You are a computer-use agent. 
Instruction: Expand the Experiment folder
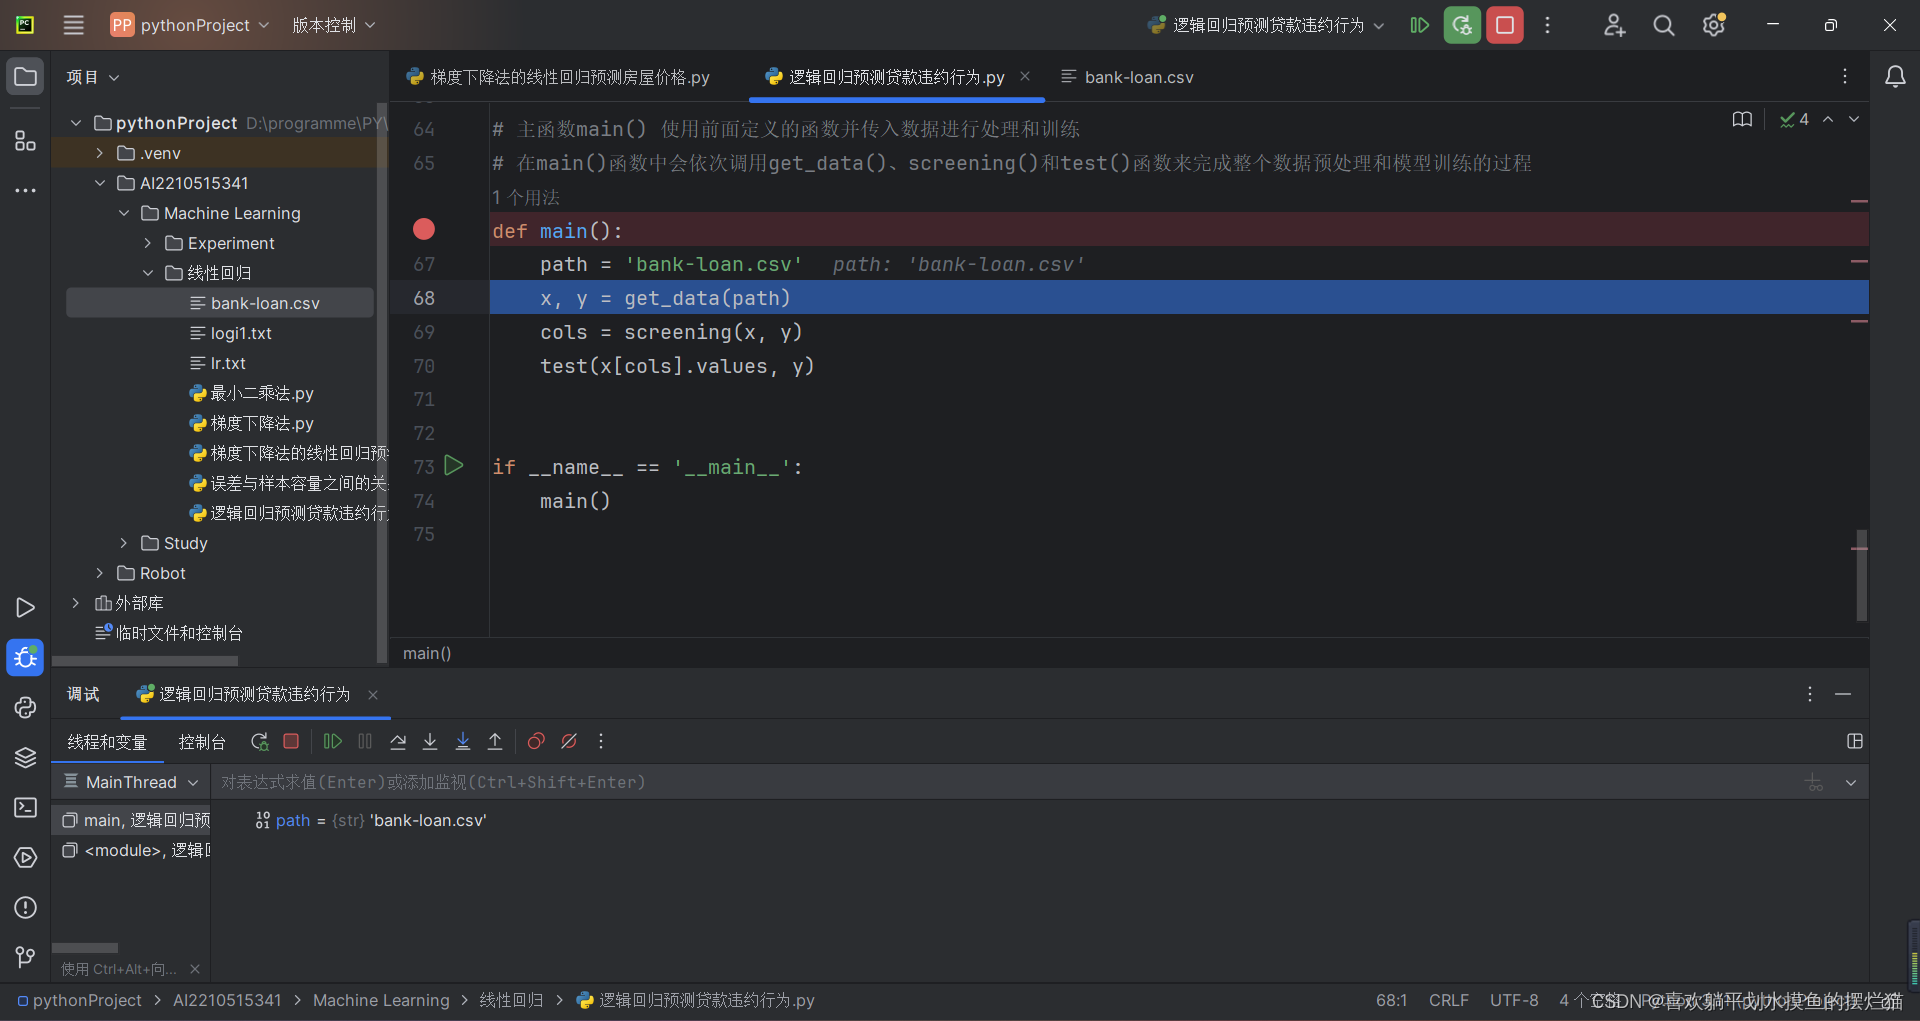point(148,243)
